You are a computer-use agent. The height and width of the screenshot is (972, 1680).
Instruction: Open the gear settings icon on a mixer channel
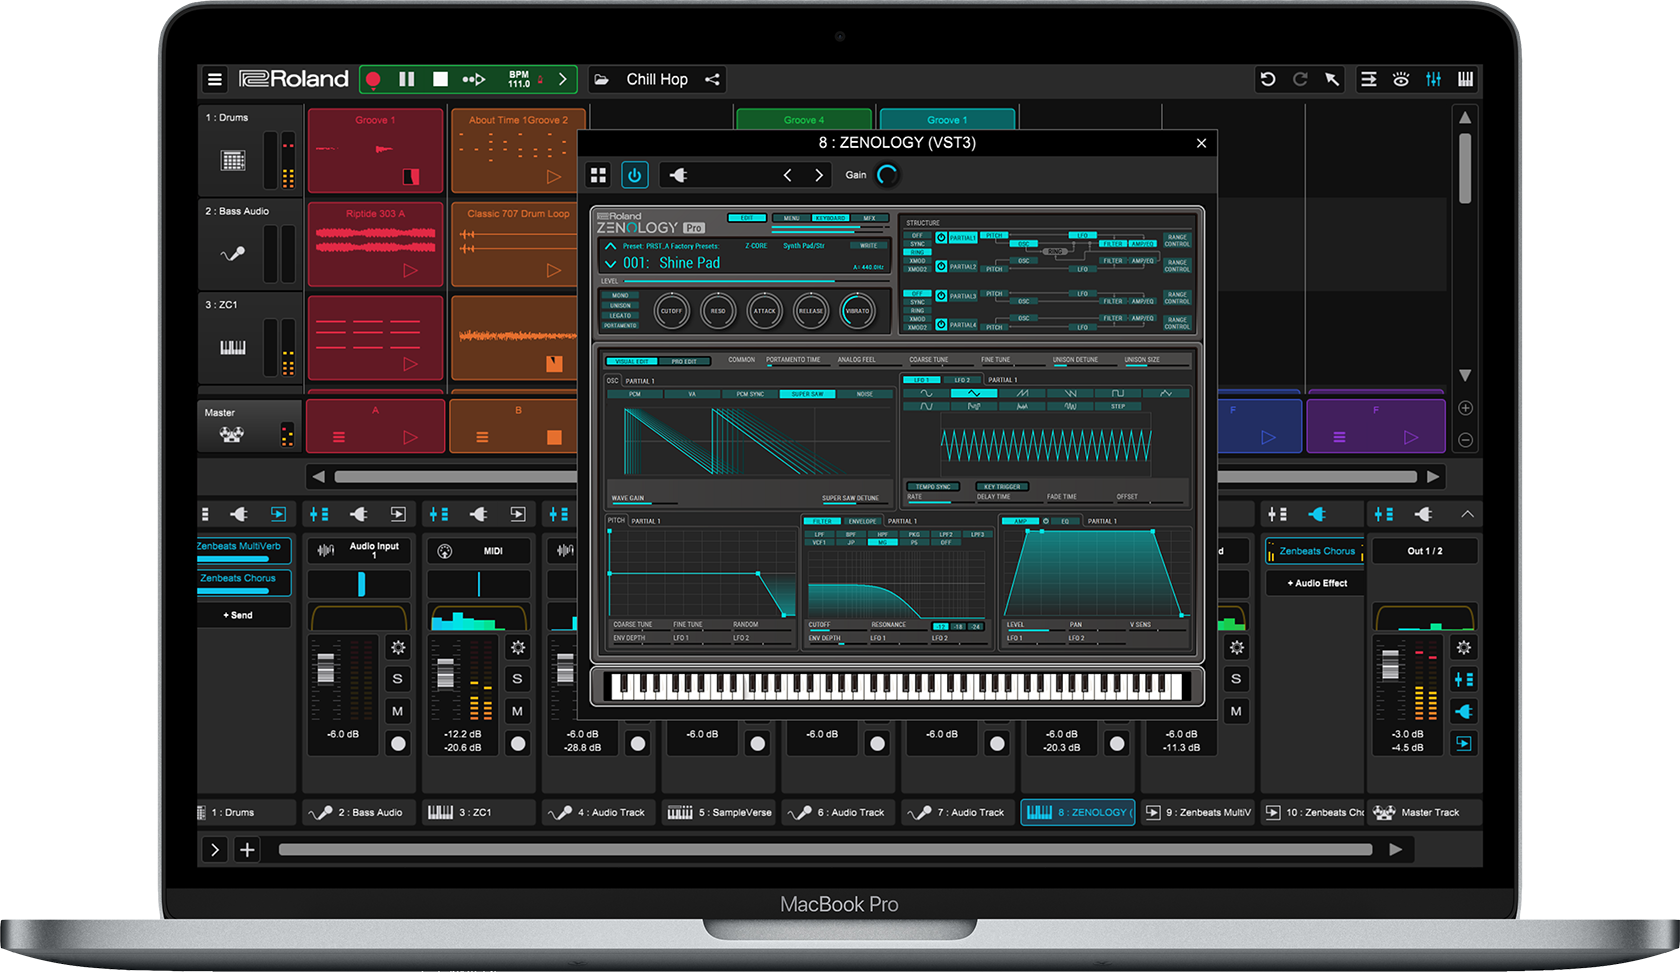pos(398,648)
